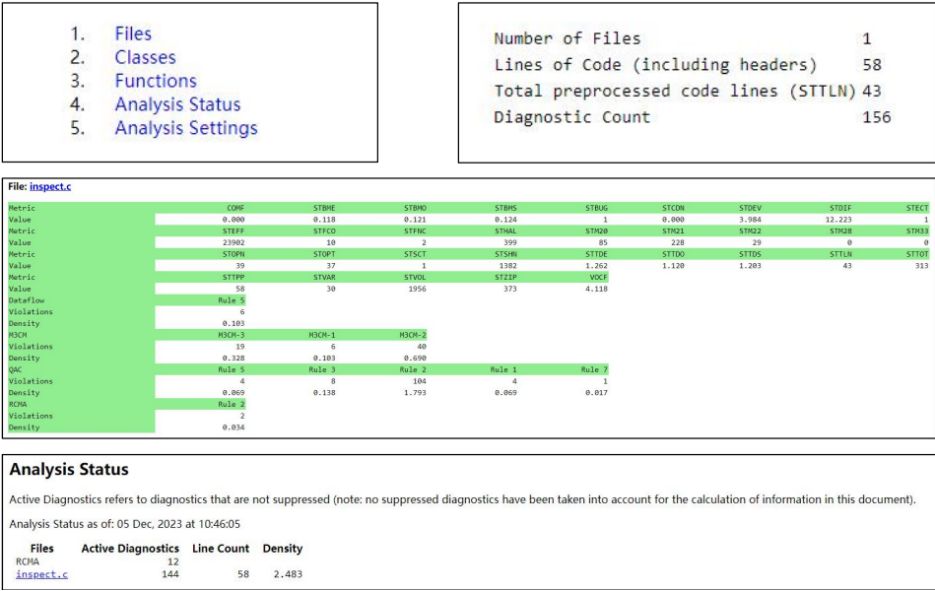Open the Analysis Status contents link

177,105
